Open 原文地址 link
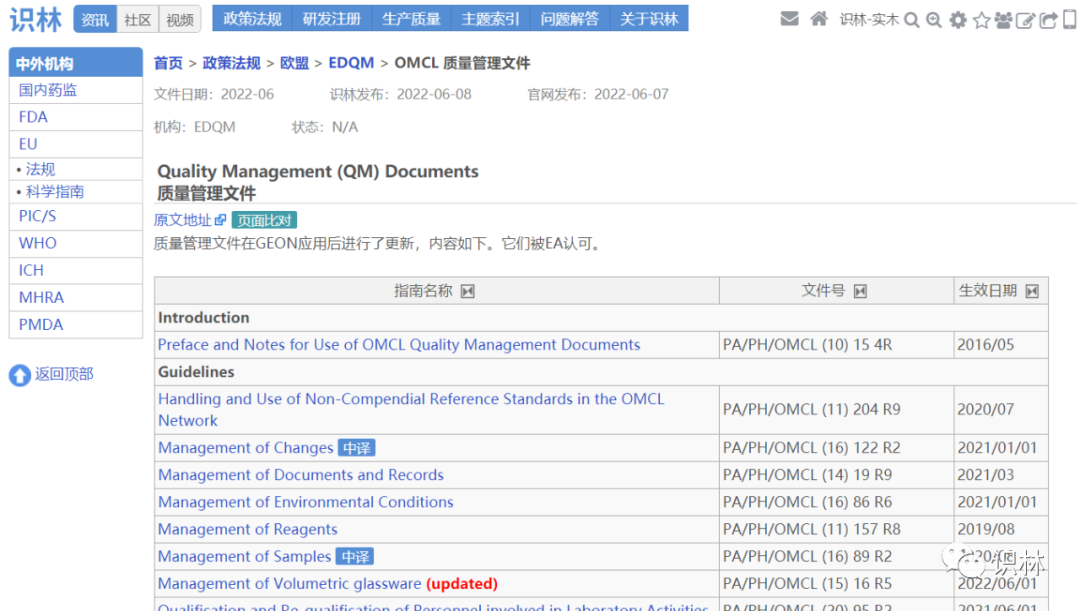This screenshot has width=1080, height=611. 183,220
